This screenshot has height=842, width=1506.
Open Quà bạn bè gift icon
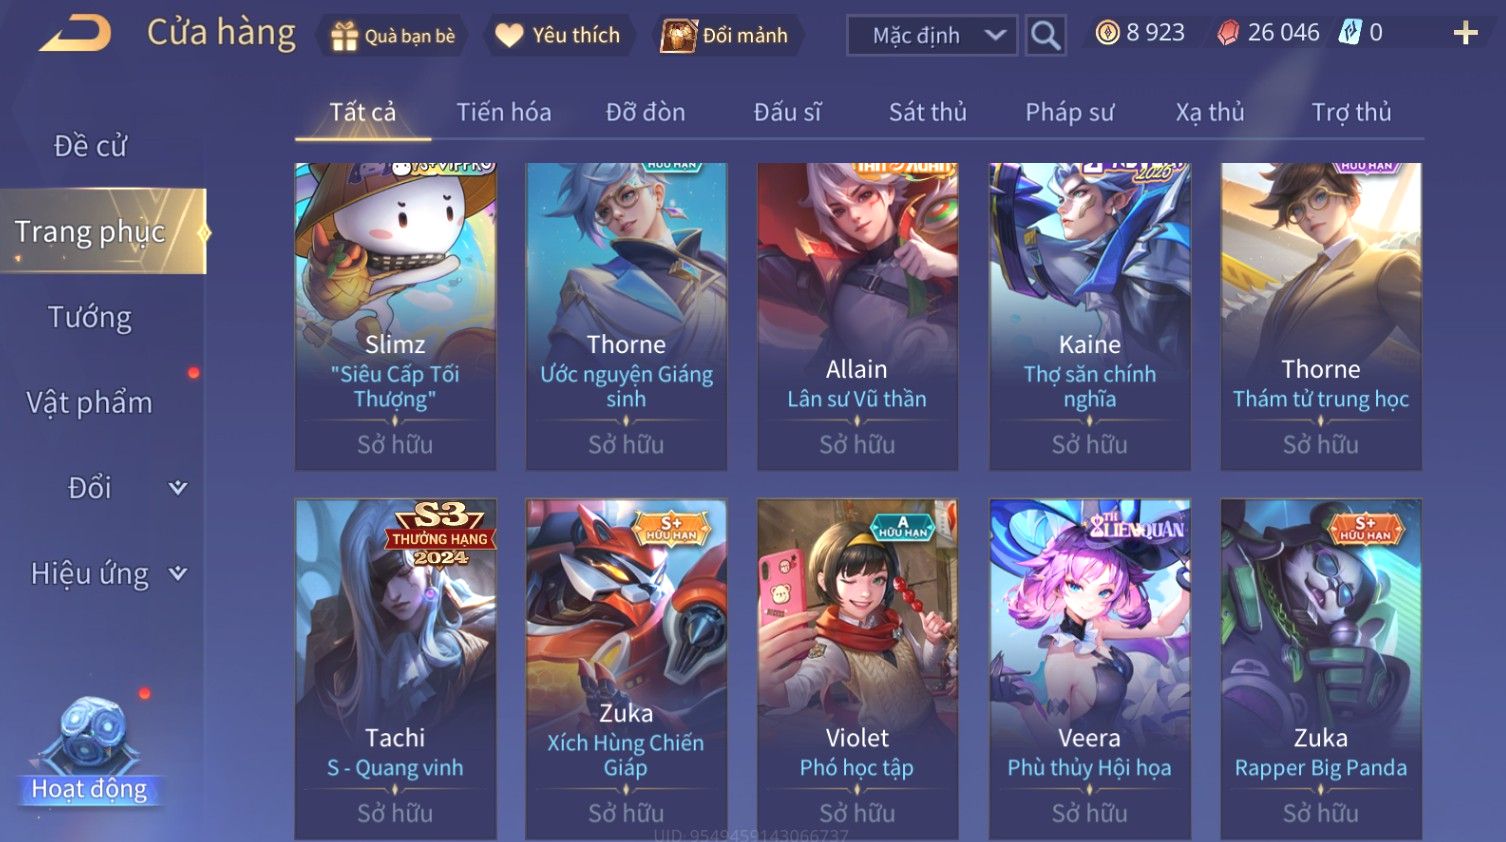(x=343, y=36)
